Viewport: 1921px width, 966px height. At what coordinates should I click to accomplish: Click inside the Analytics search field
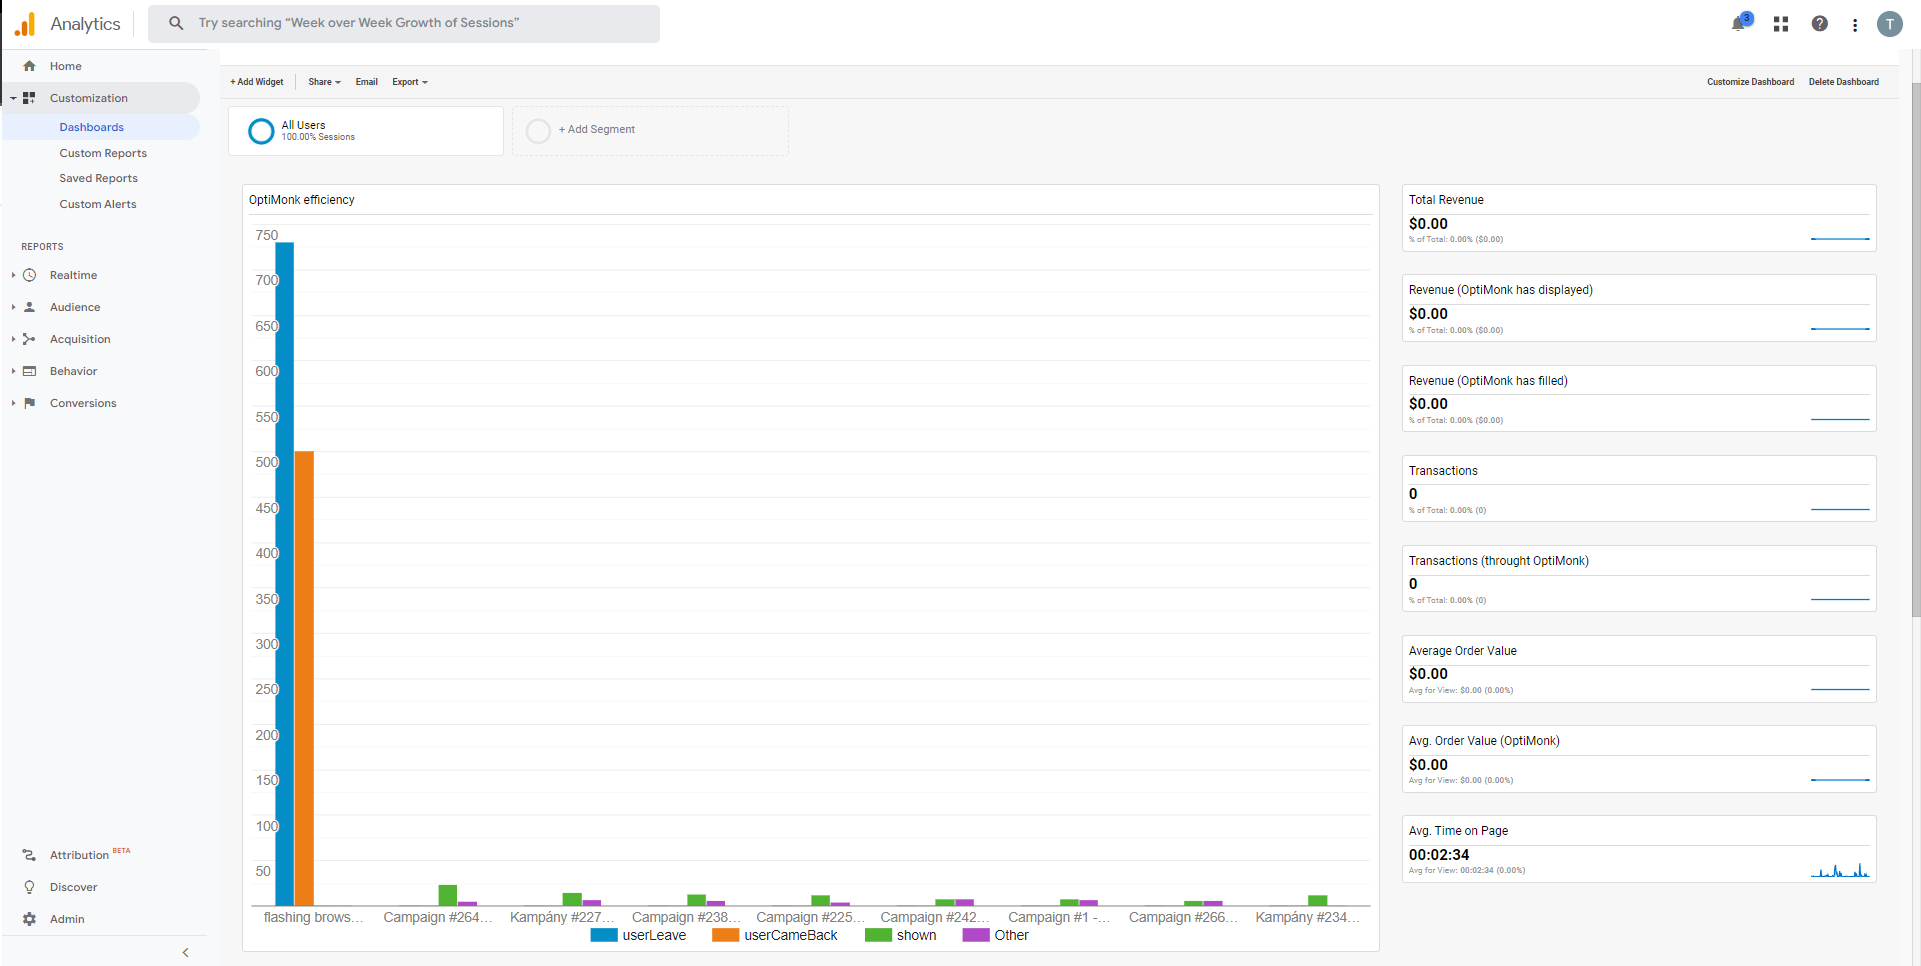coord(404,23)
